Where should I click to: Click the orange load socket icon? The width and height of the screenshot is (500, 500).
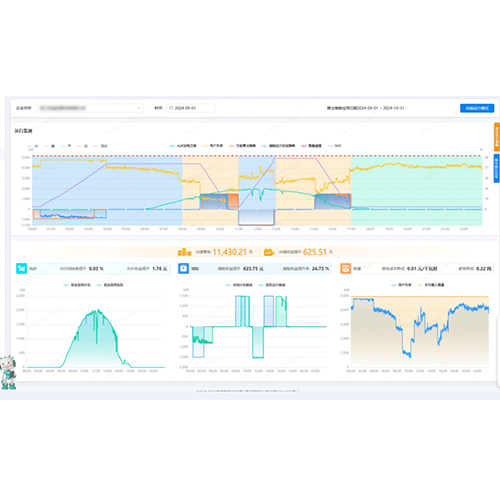(346, 268)
